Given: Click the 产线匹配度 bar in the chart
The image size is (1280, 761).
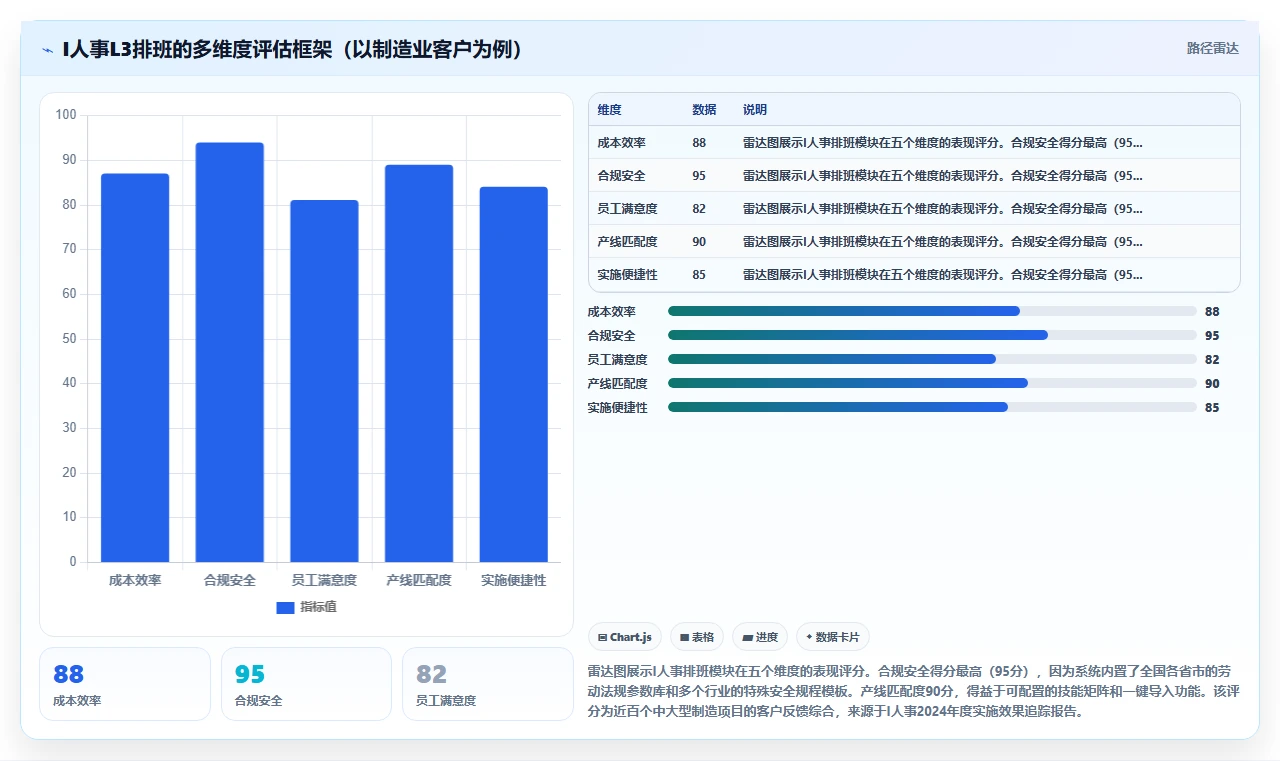Looking at the screenshot, I should pyautogui.click(x=419, y=363).
